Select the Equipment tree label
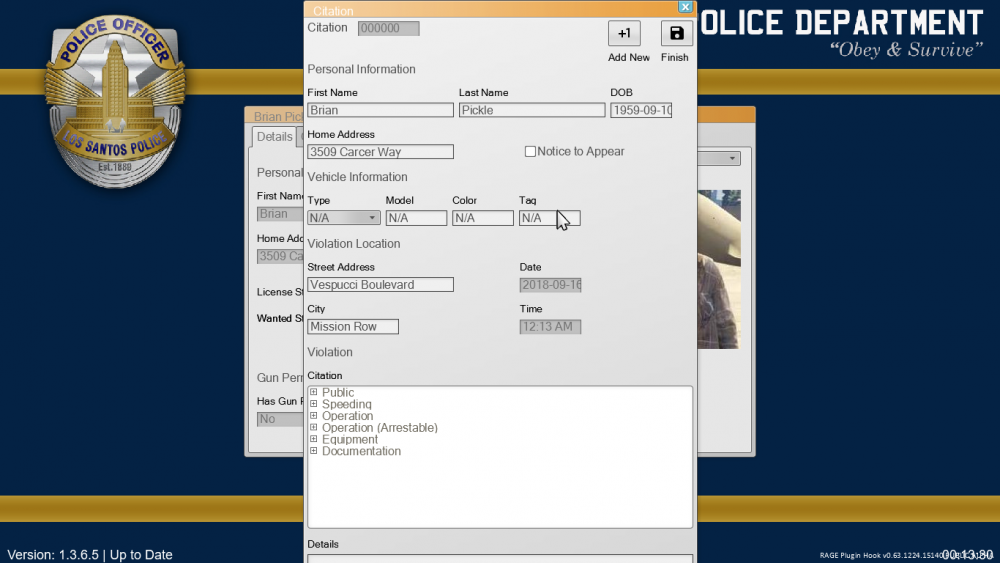 coord(349,439)
